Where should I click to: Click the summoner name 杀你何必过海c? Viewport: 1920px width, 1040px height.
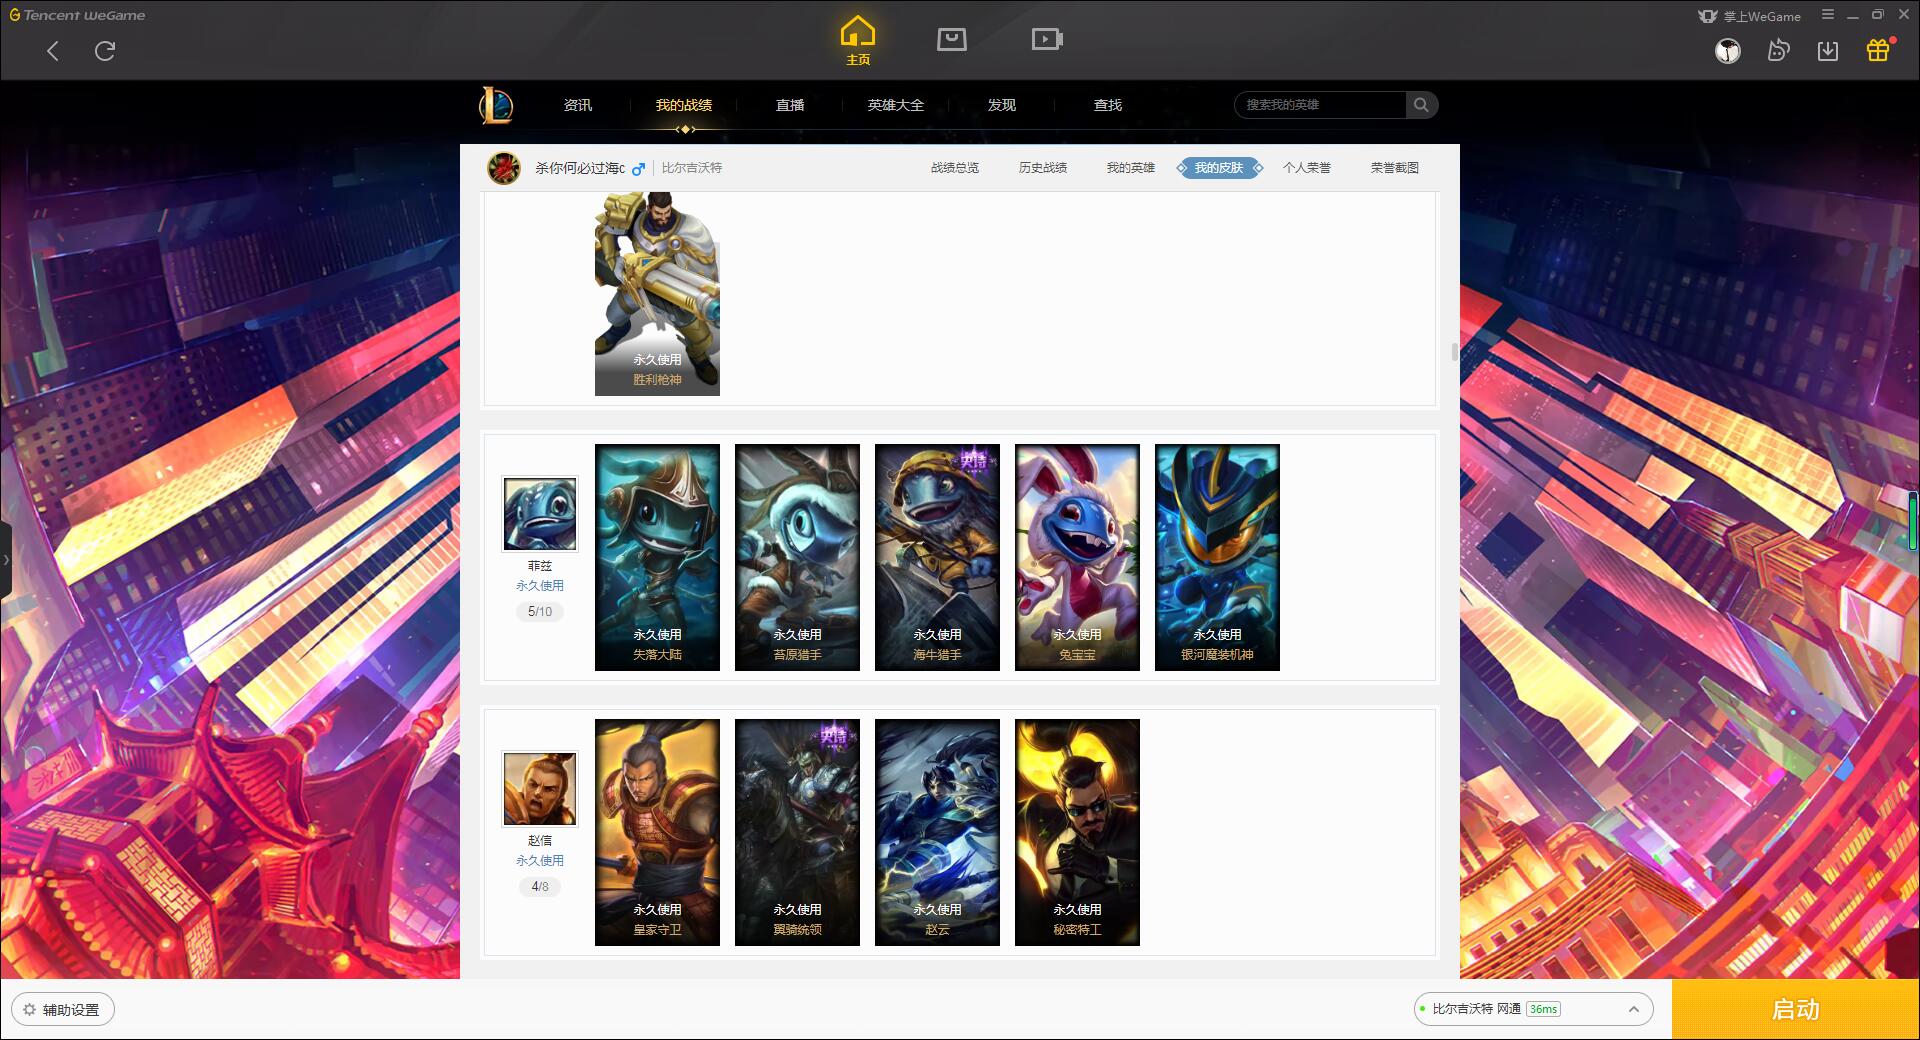(580, 168)
